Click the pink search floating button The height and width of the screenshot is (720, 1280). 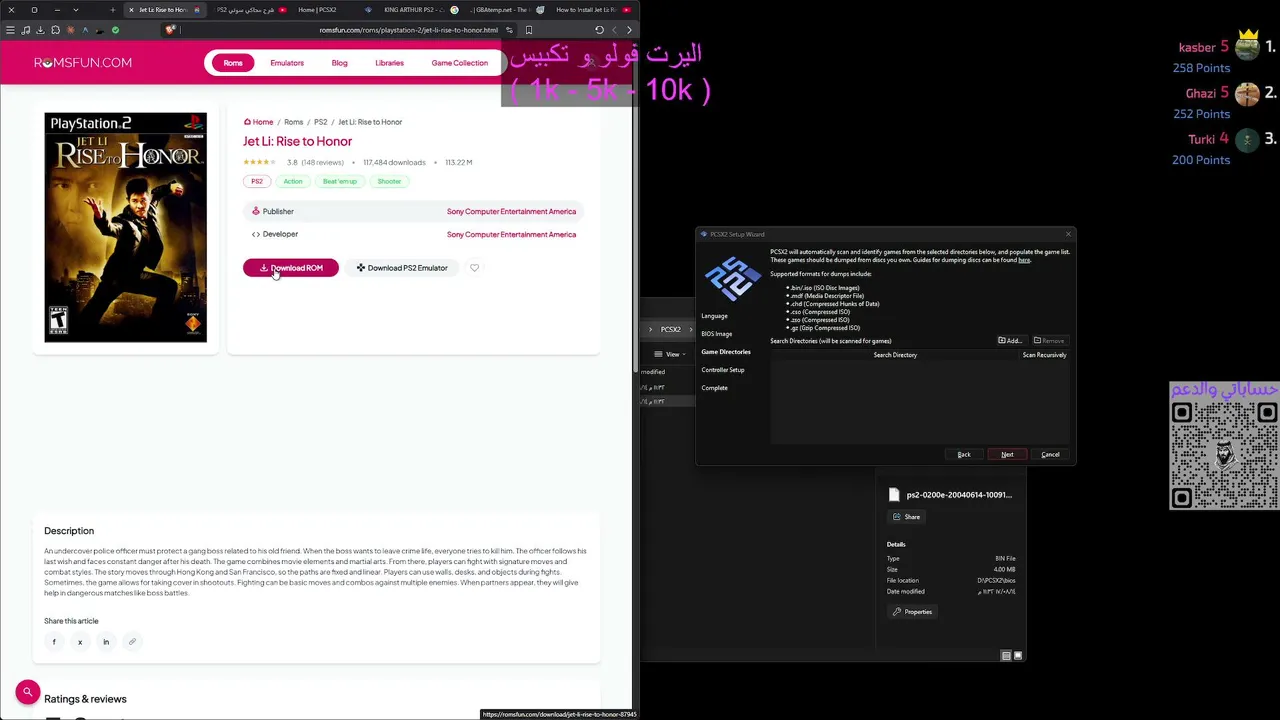[x=28, y=692]
